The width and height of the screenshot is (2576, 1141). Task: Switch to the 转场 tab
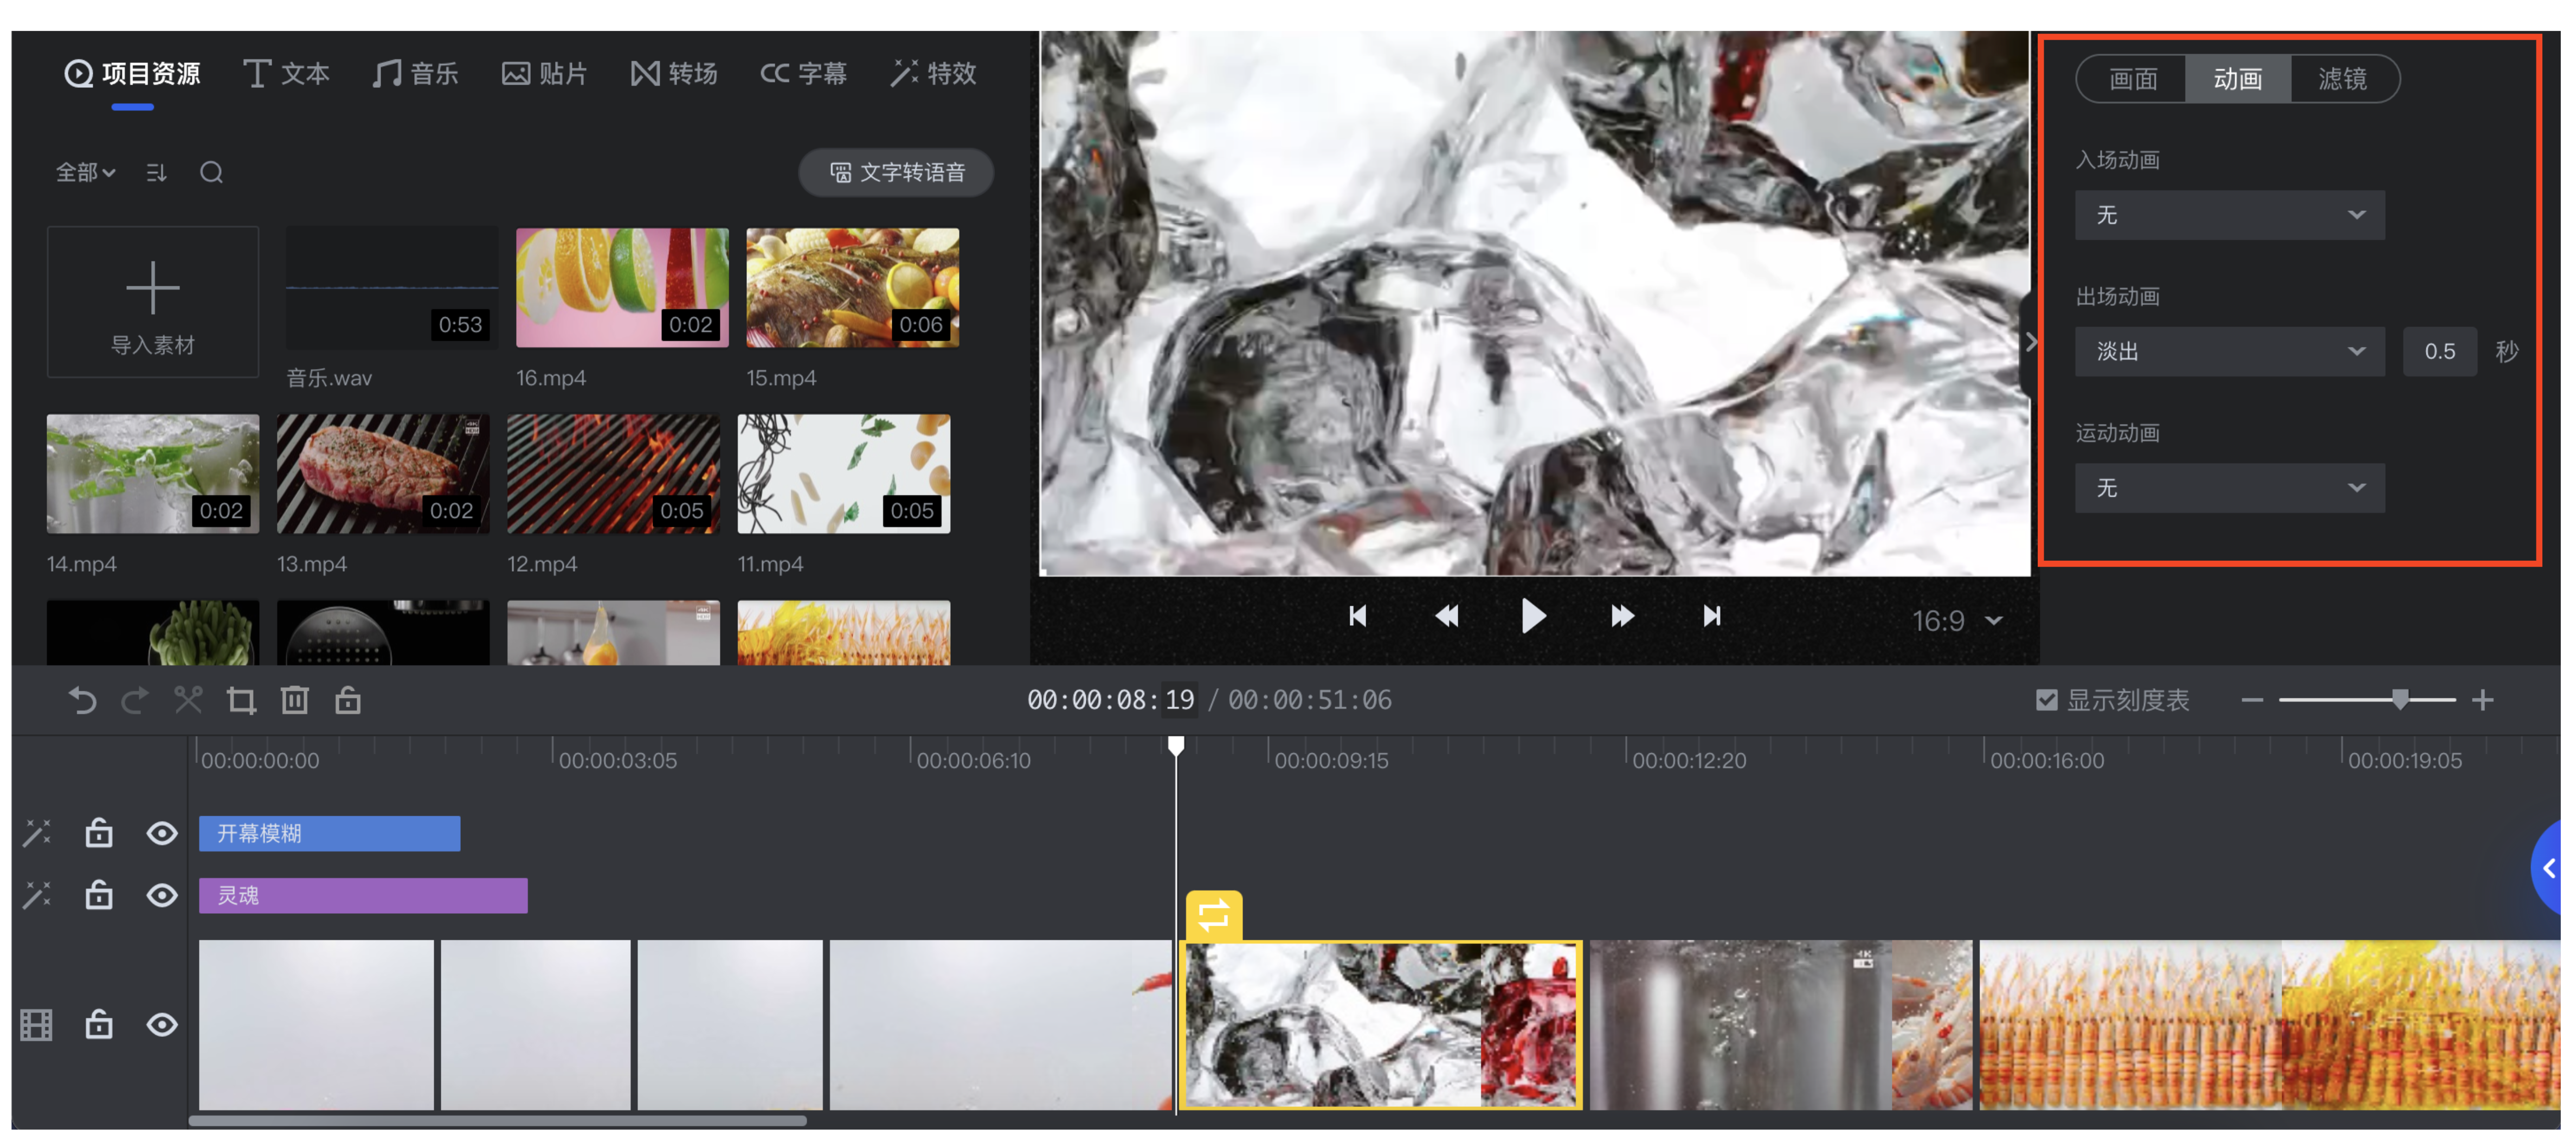click(x=674, y=73)
